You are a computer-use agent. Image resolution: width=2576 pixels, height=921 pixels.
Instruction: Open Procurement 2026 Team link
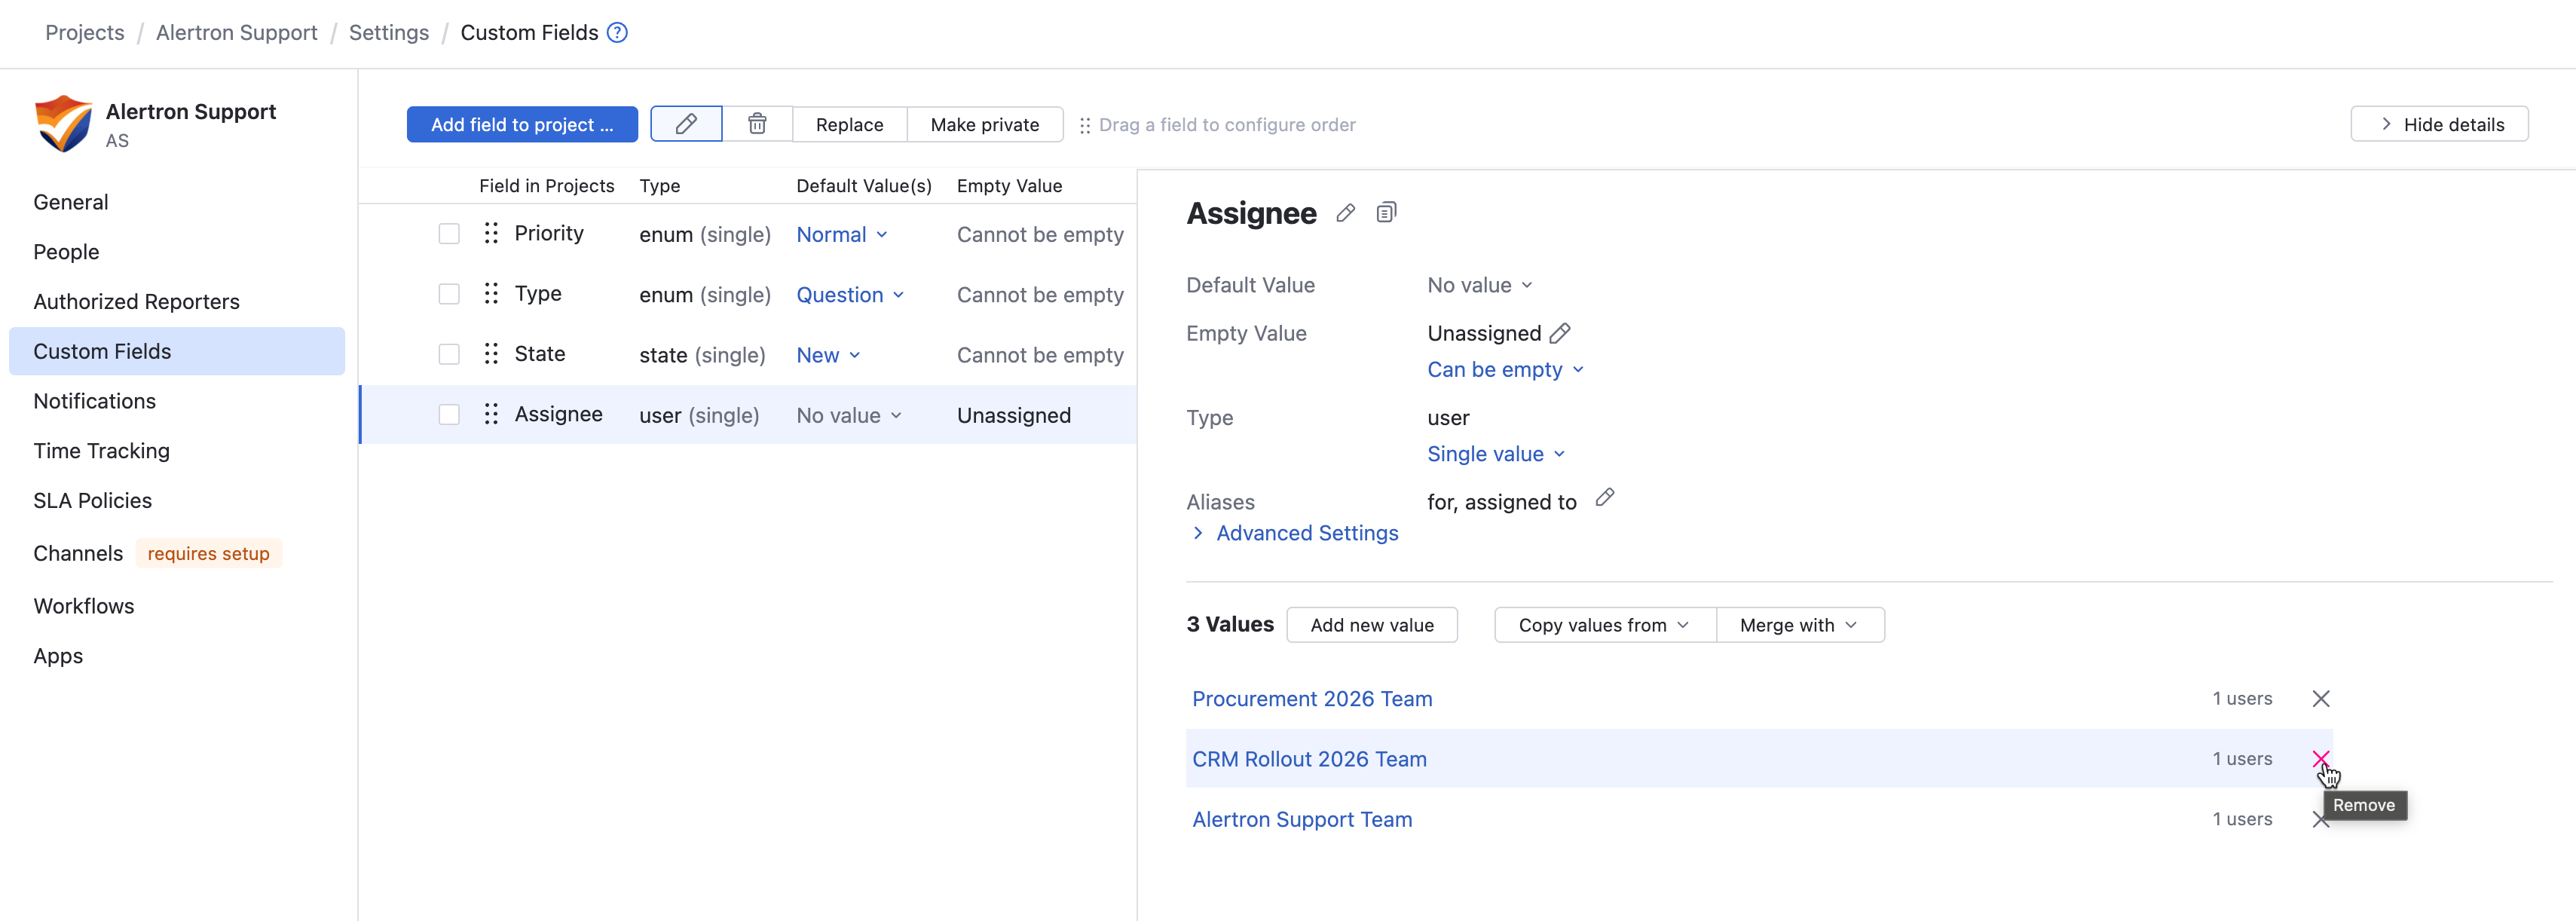[1312, 699]
